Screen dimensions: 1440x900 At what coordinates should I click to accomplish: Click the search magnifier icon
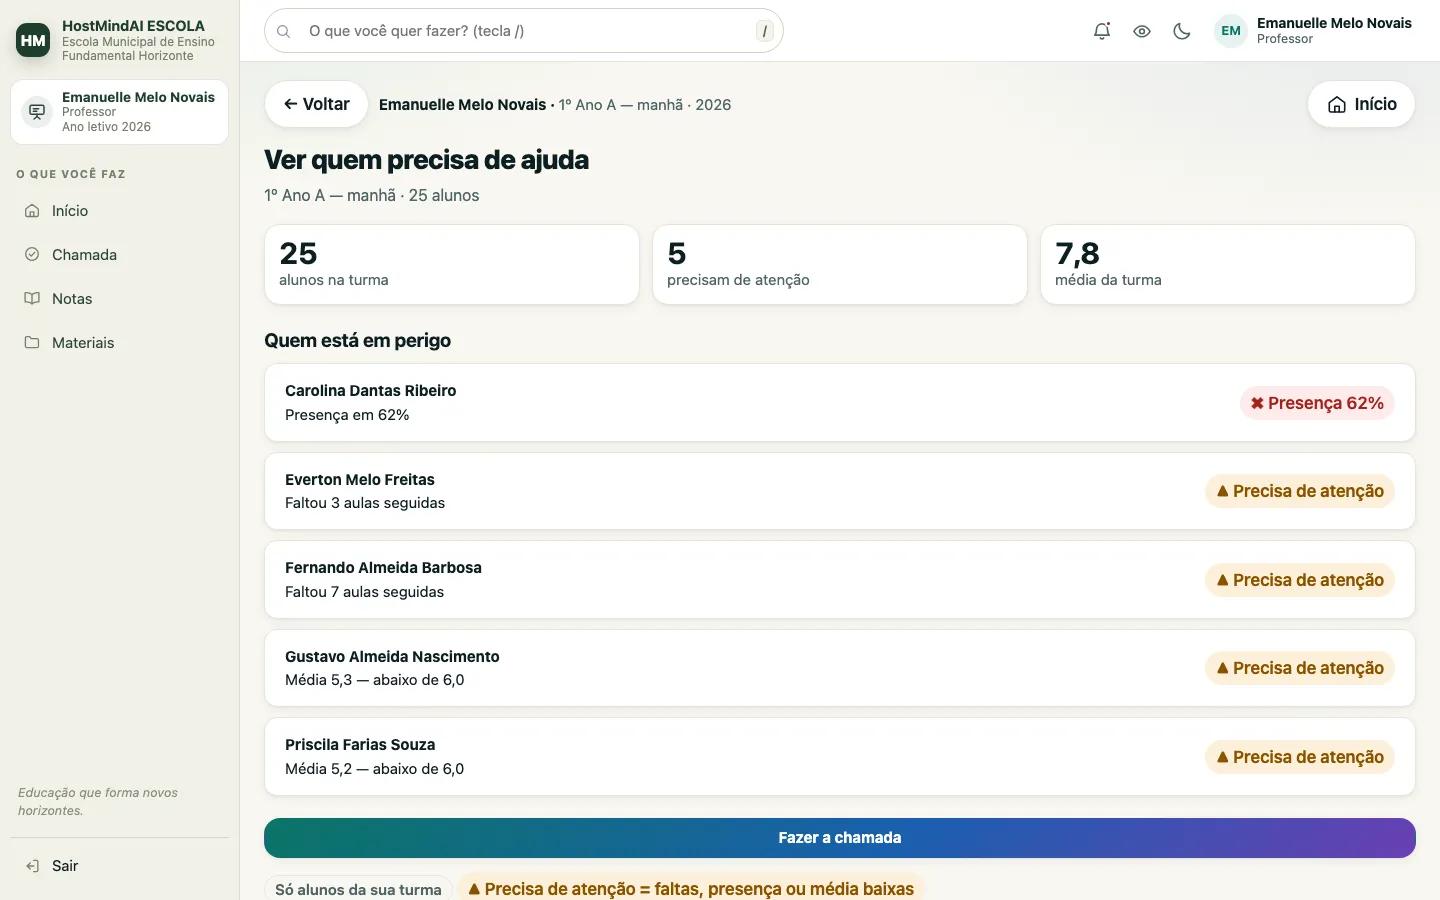pos(284,31)
